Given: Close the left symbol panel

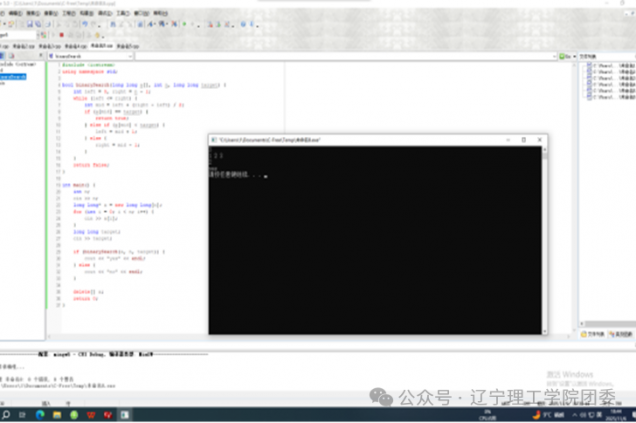Looking at the screenshot, I should point(41,56).
